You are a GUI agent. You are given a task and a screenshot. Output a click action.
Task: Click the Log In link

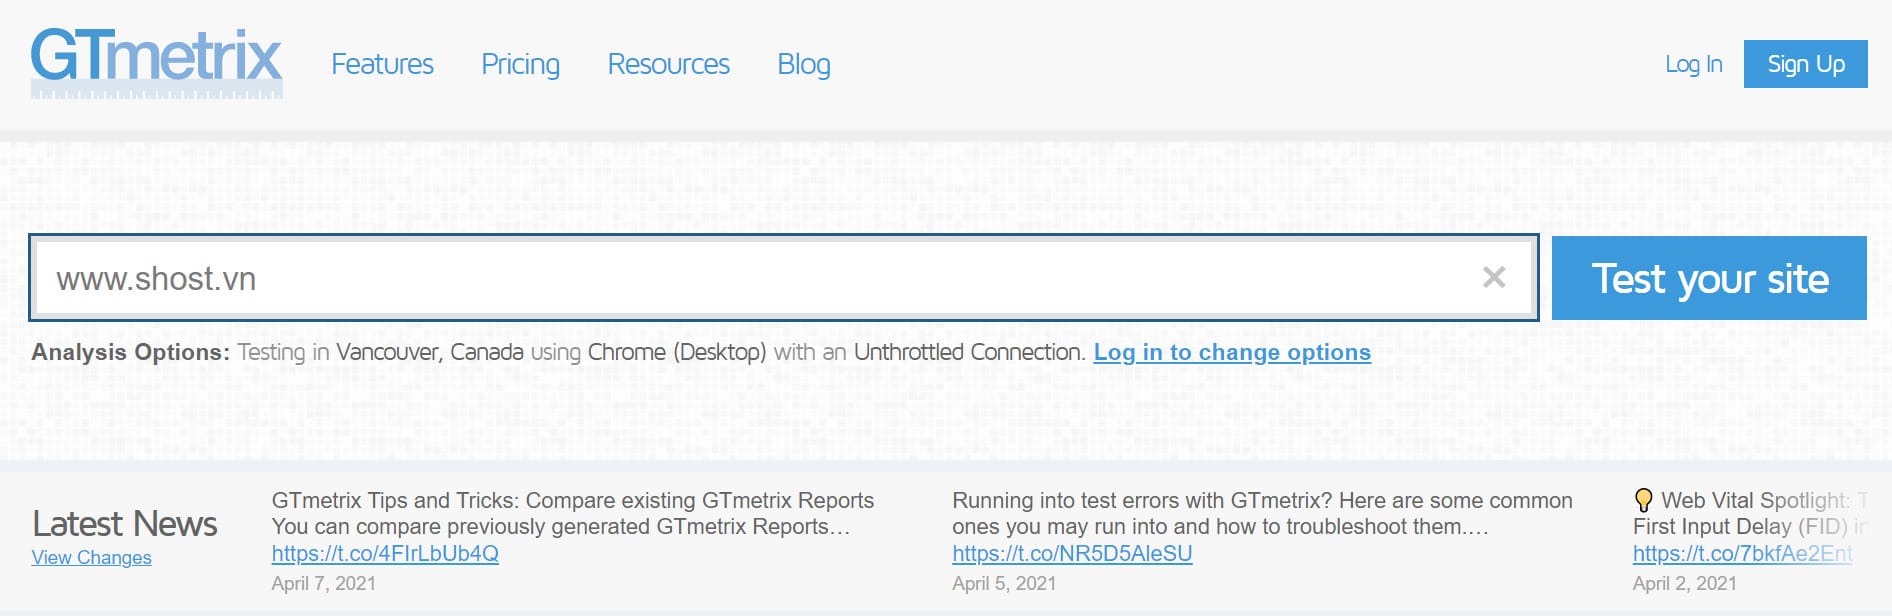coord(1693,64)
